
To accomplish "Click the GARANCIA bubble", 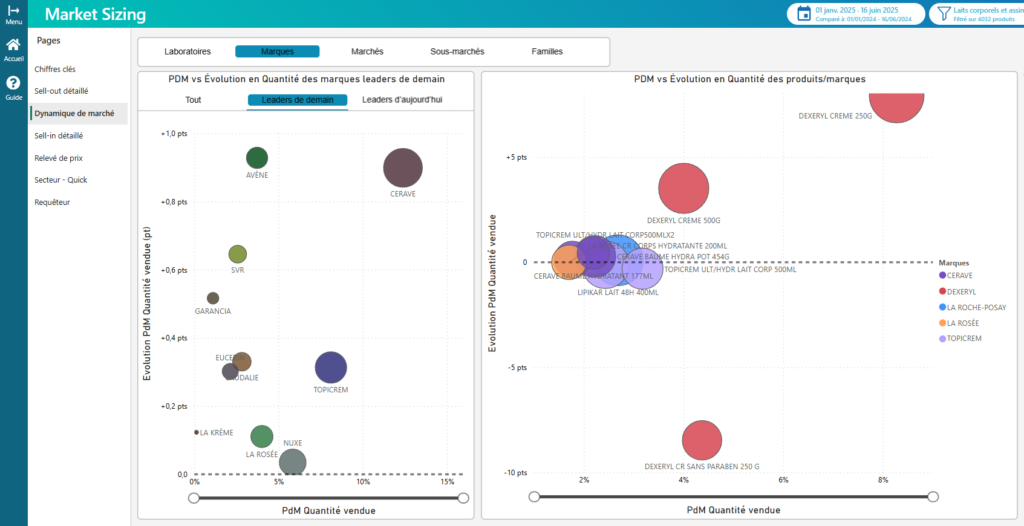I will 213,298.
